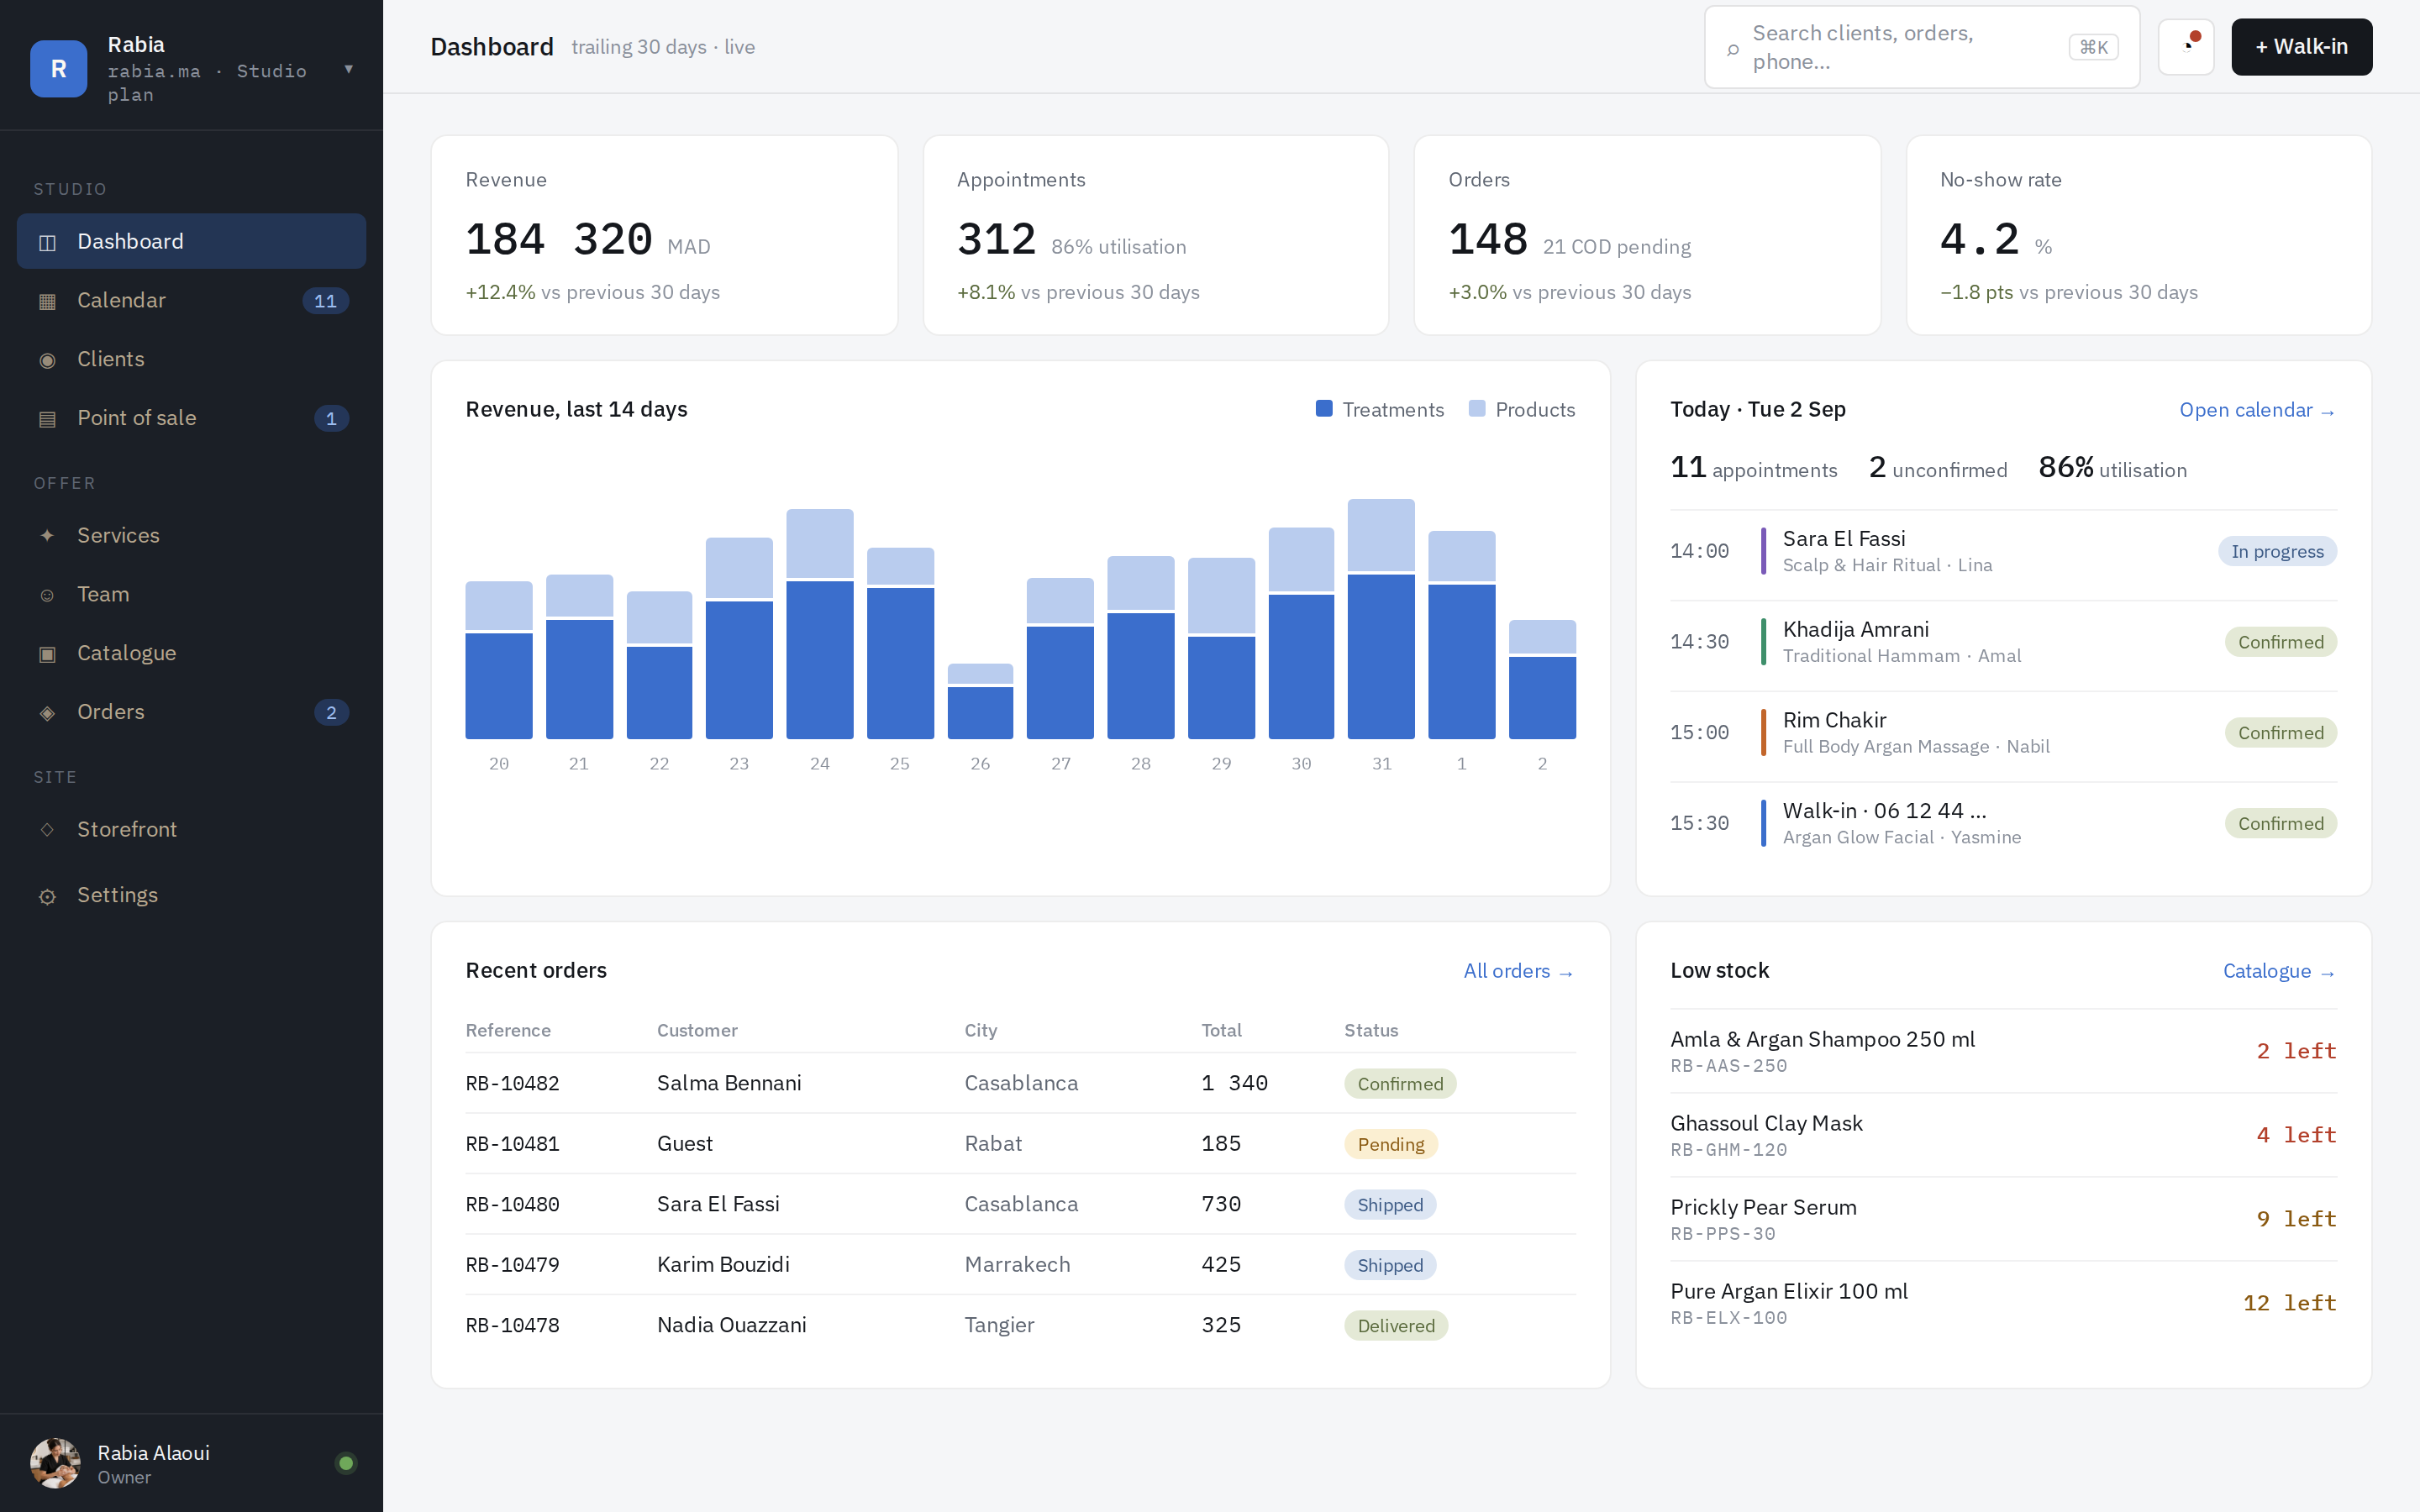Click the In progress status badge
Viewport: 2420px width, 1512px height.
tap(2277, 552)
